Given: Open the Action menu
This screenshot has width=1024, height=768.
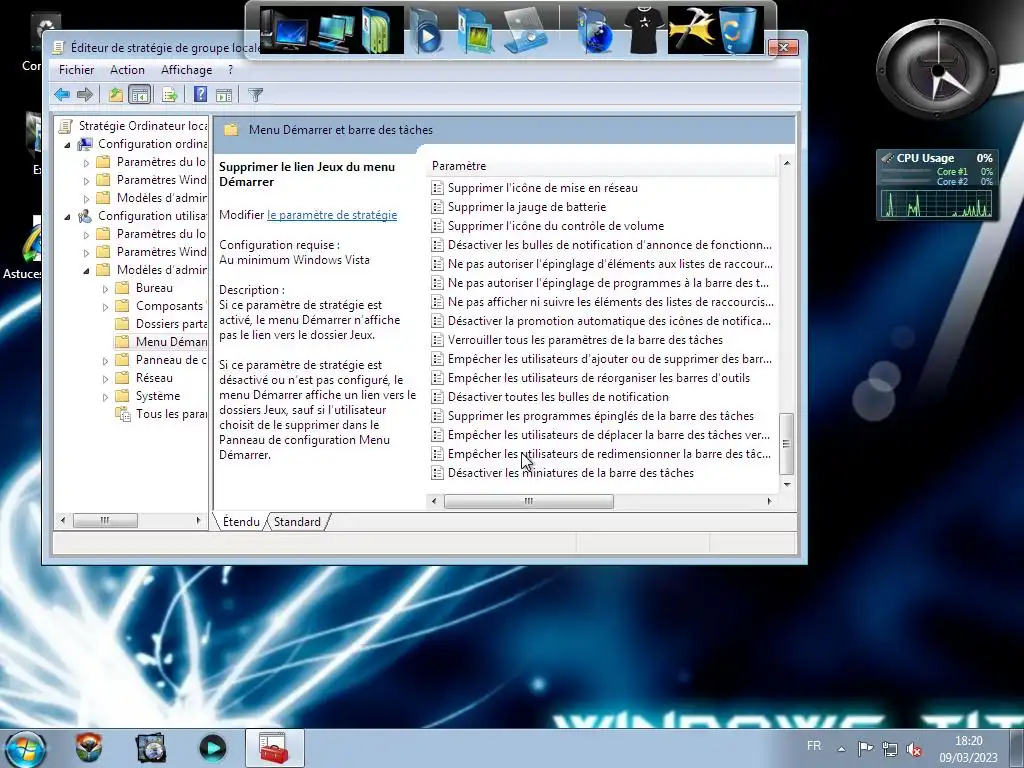Looking at the screenshot, I should tap(127, 70).
